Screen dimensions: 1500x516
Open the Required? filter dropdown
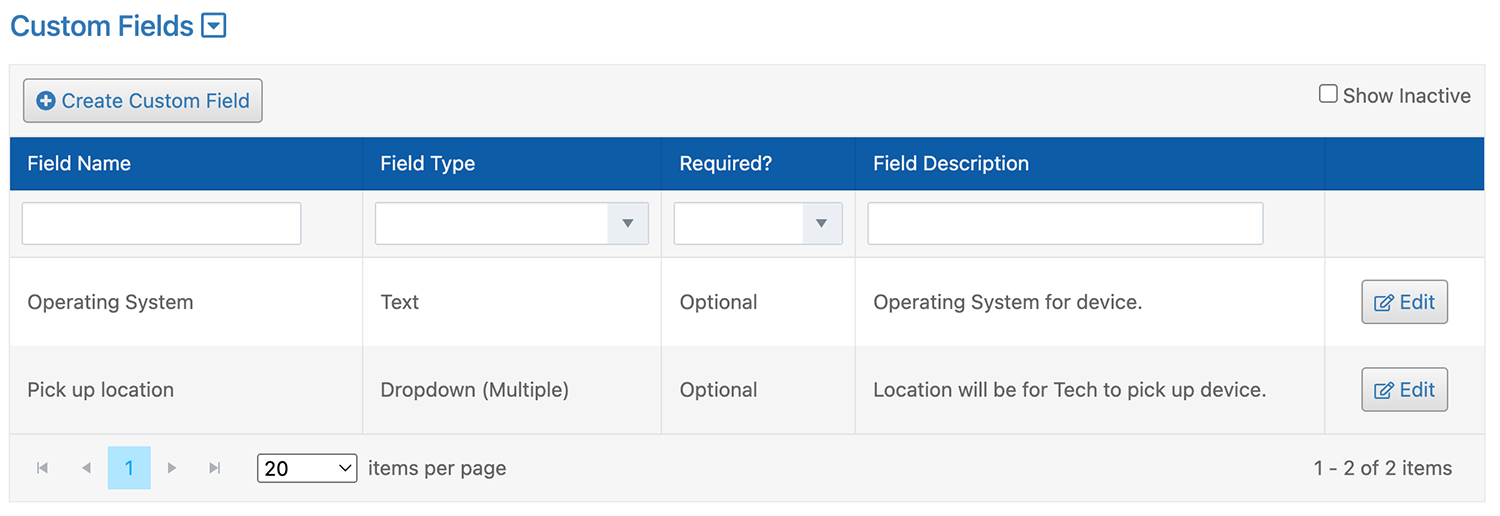(x=758, y=224)
